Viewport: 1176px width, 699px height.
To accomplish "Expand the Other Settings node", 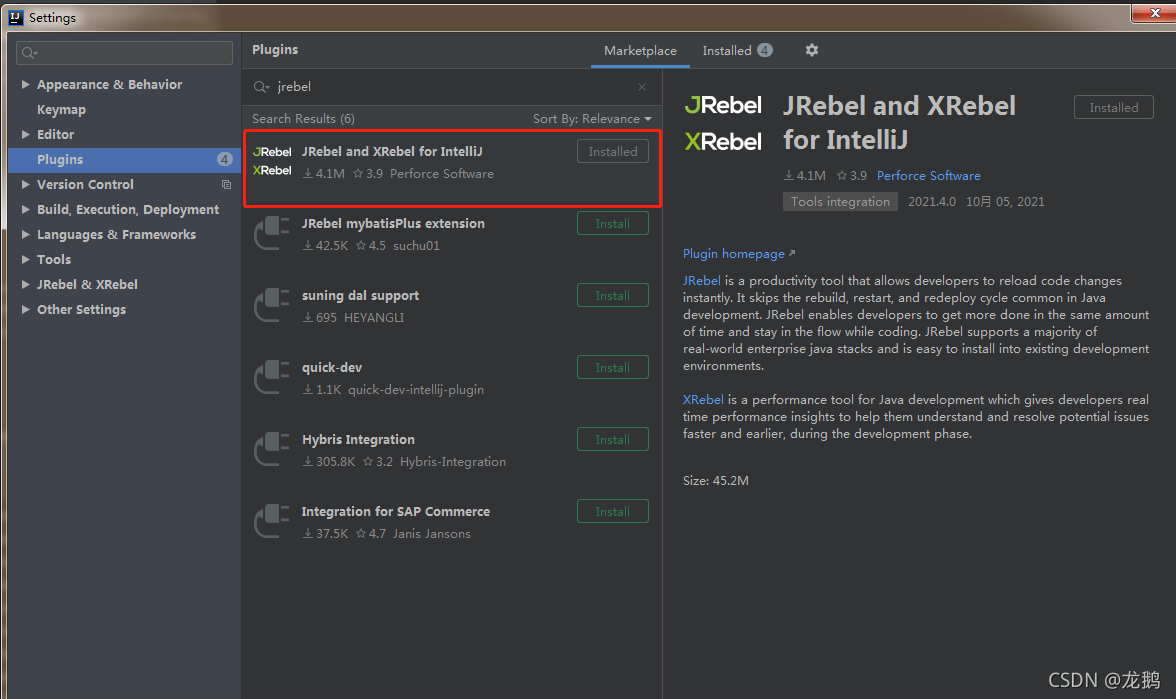I will (x=26, y=309).
